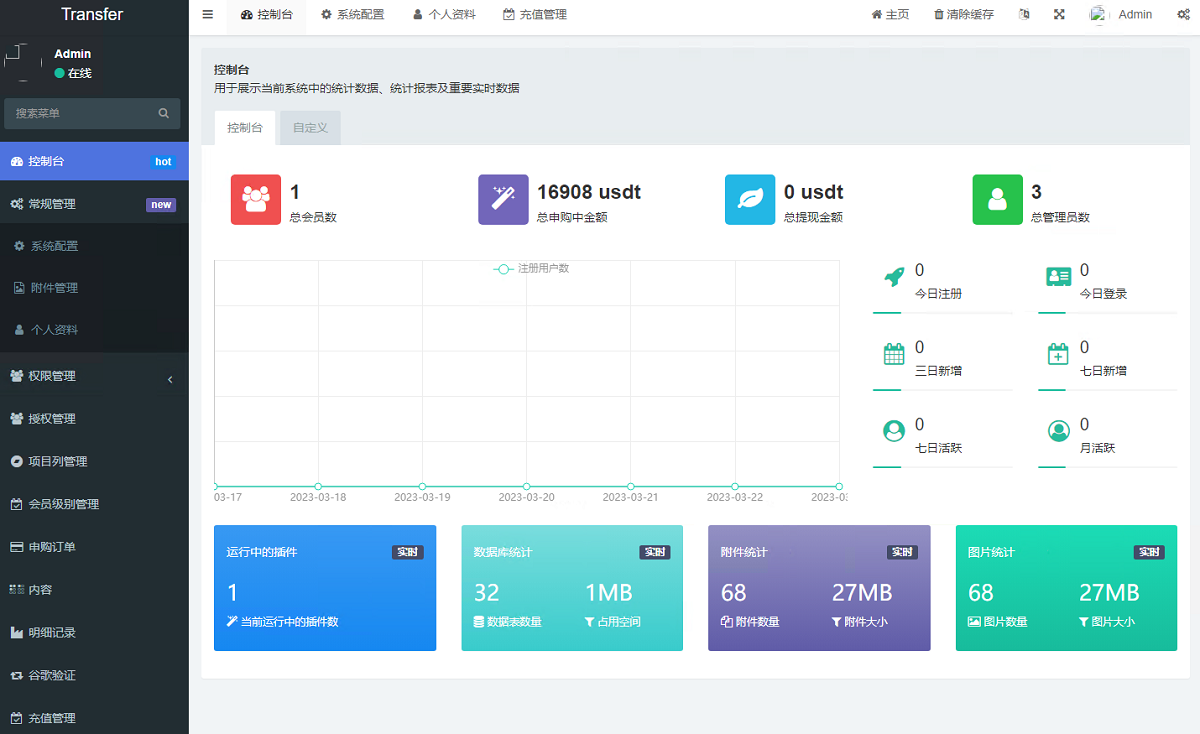Click the 控制台 dashboard icon in sidebar
Viewport: 1200px width, 734px height.
[x=17, y=161]
